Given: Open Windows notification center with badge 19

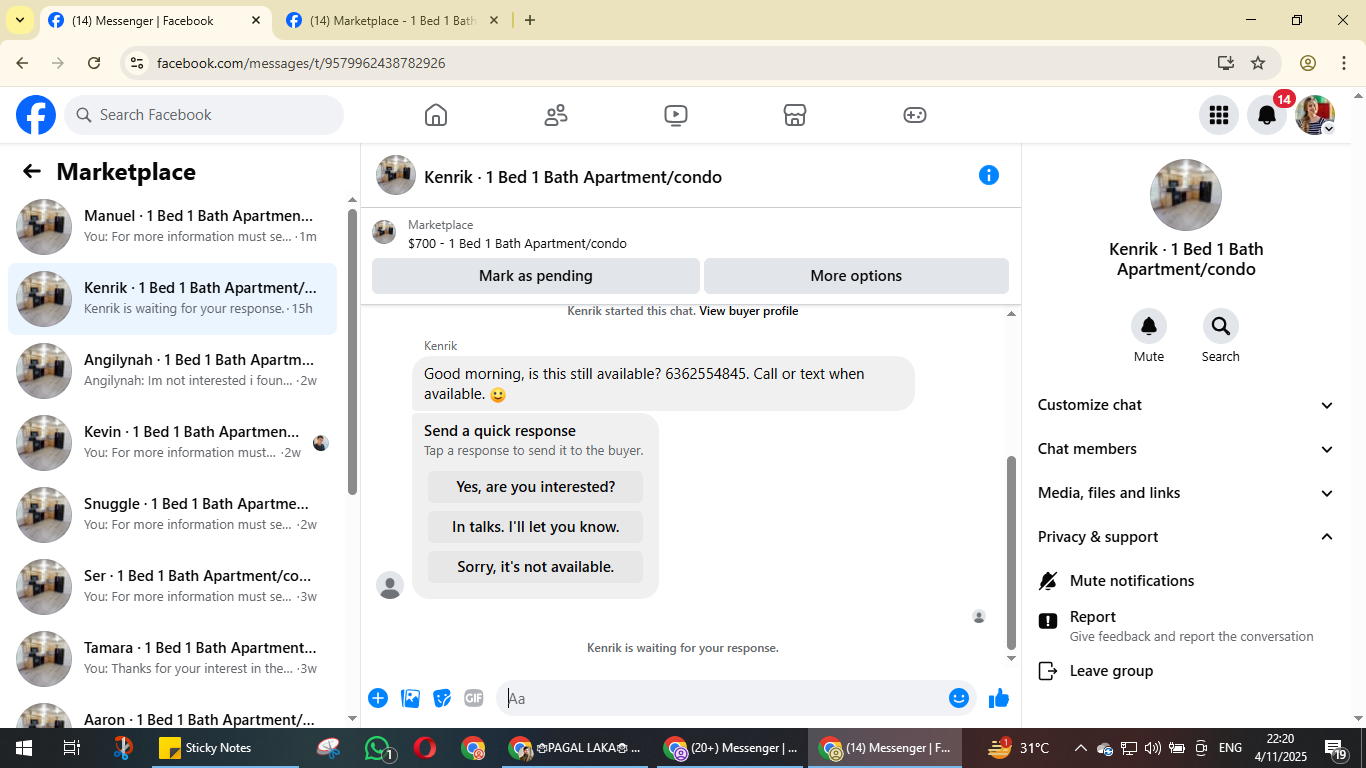Looking at the screenshot, I should pyautogui.click(x=1336, y=748).
